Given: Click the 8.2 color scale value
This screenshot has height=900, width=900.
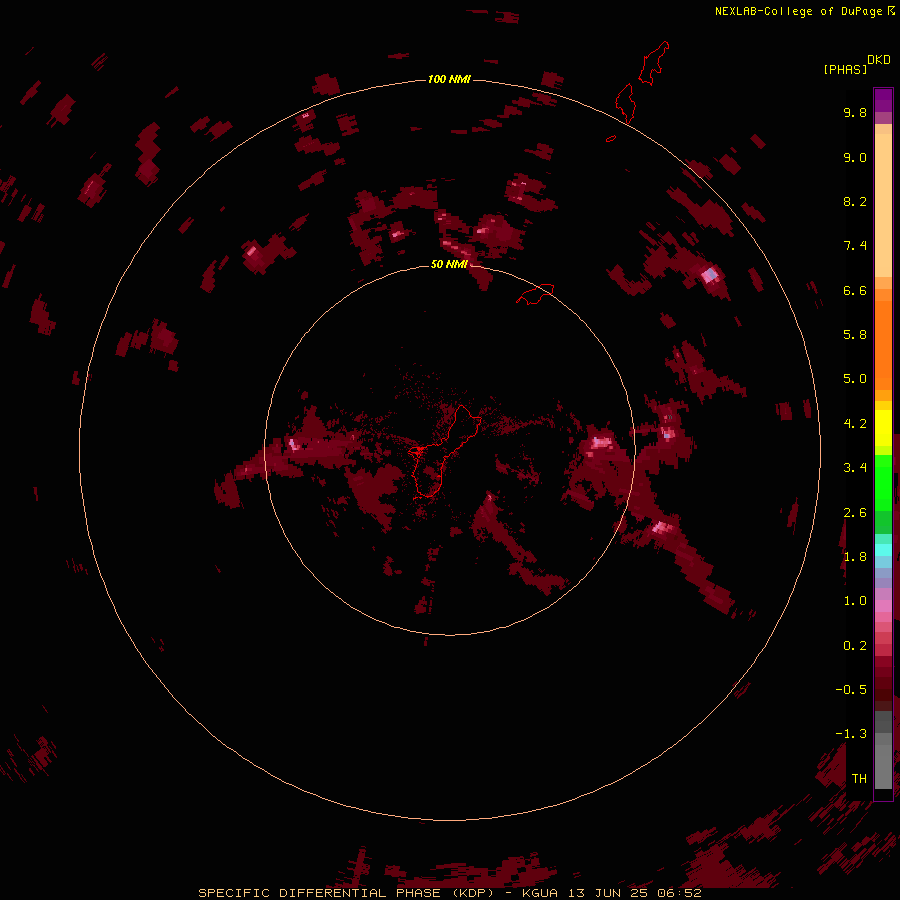Looking at the screenshot, I should [855, 201].
